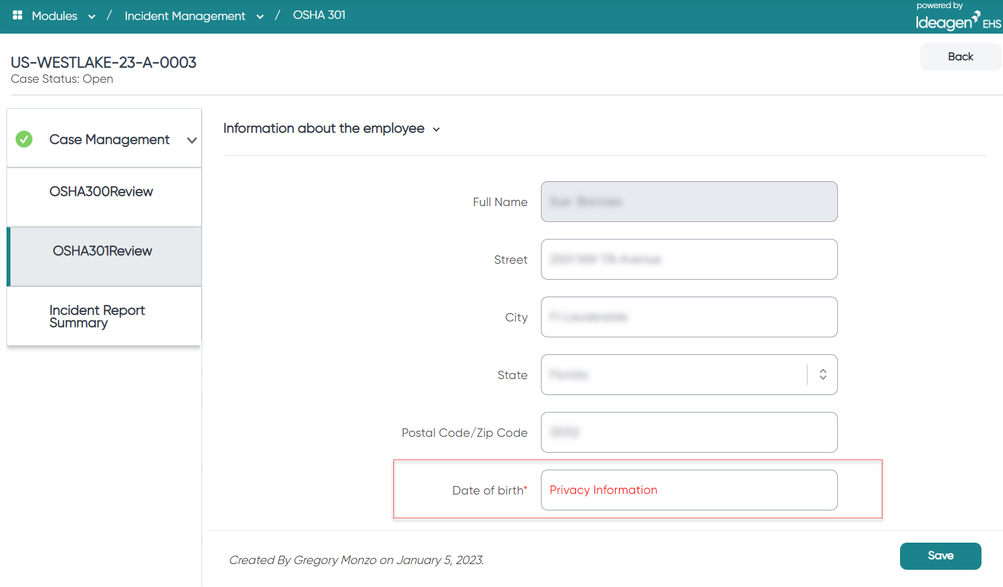1003x587 pixels.
Task: Click the Full Name field
Action: [x=689, y=201]
